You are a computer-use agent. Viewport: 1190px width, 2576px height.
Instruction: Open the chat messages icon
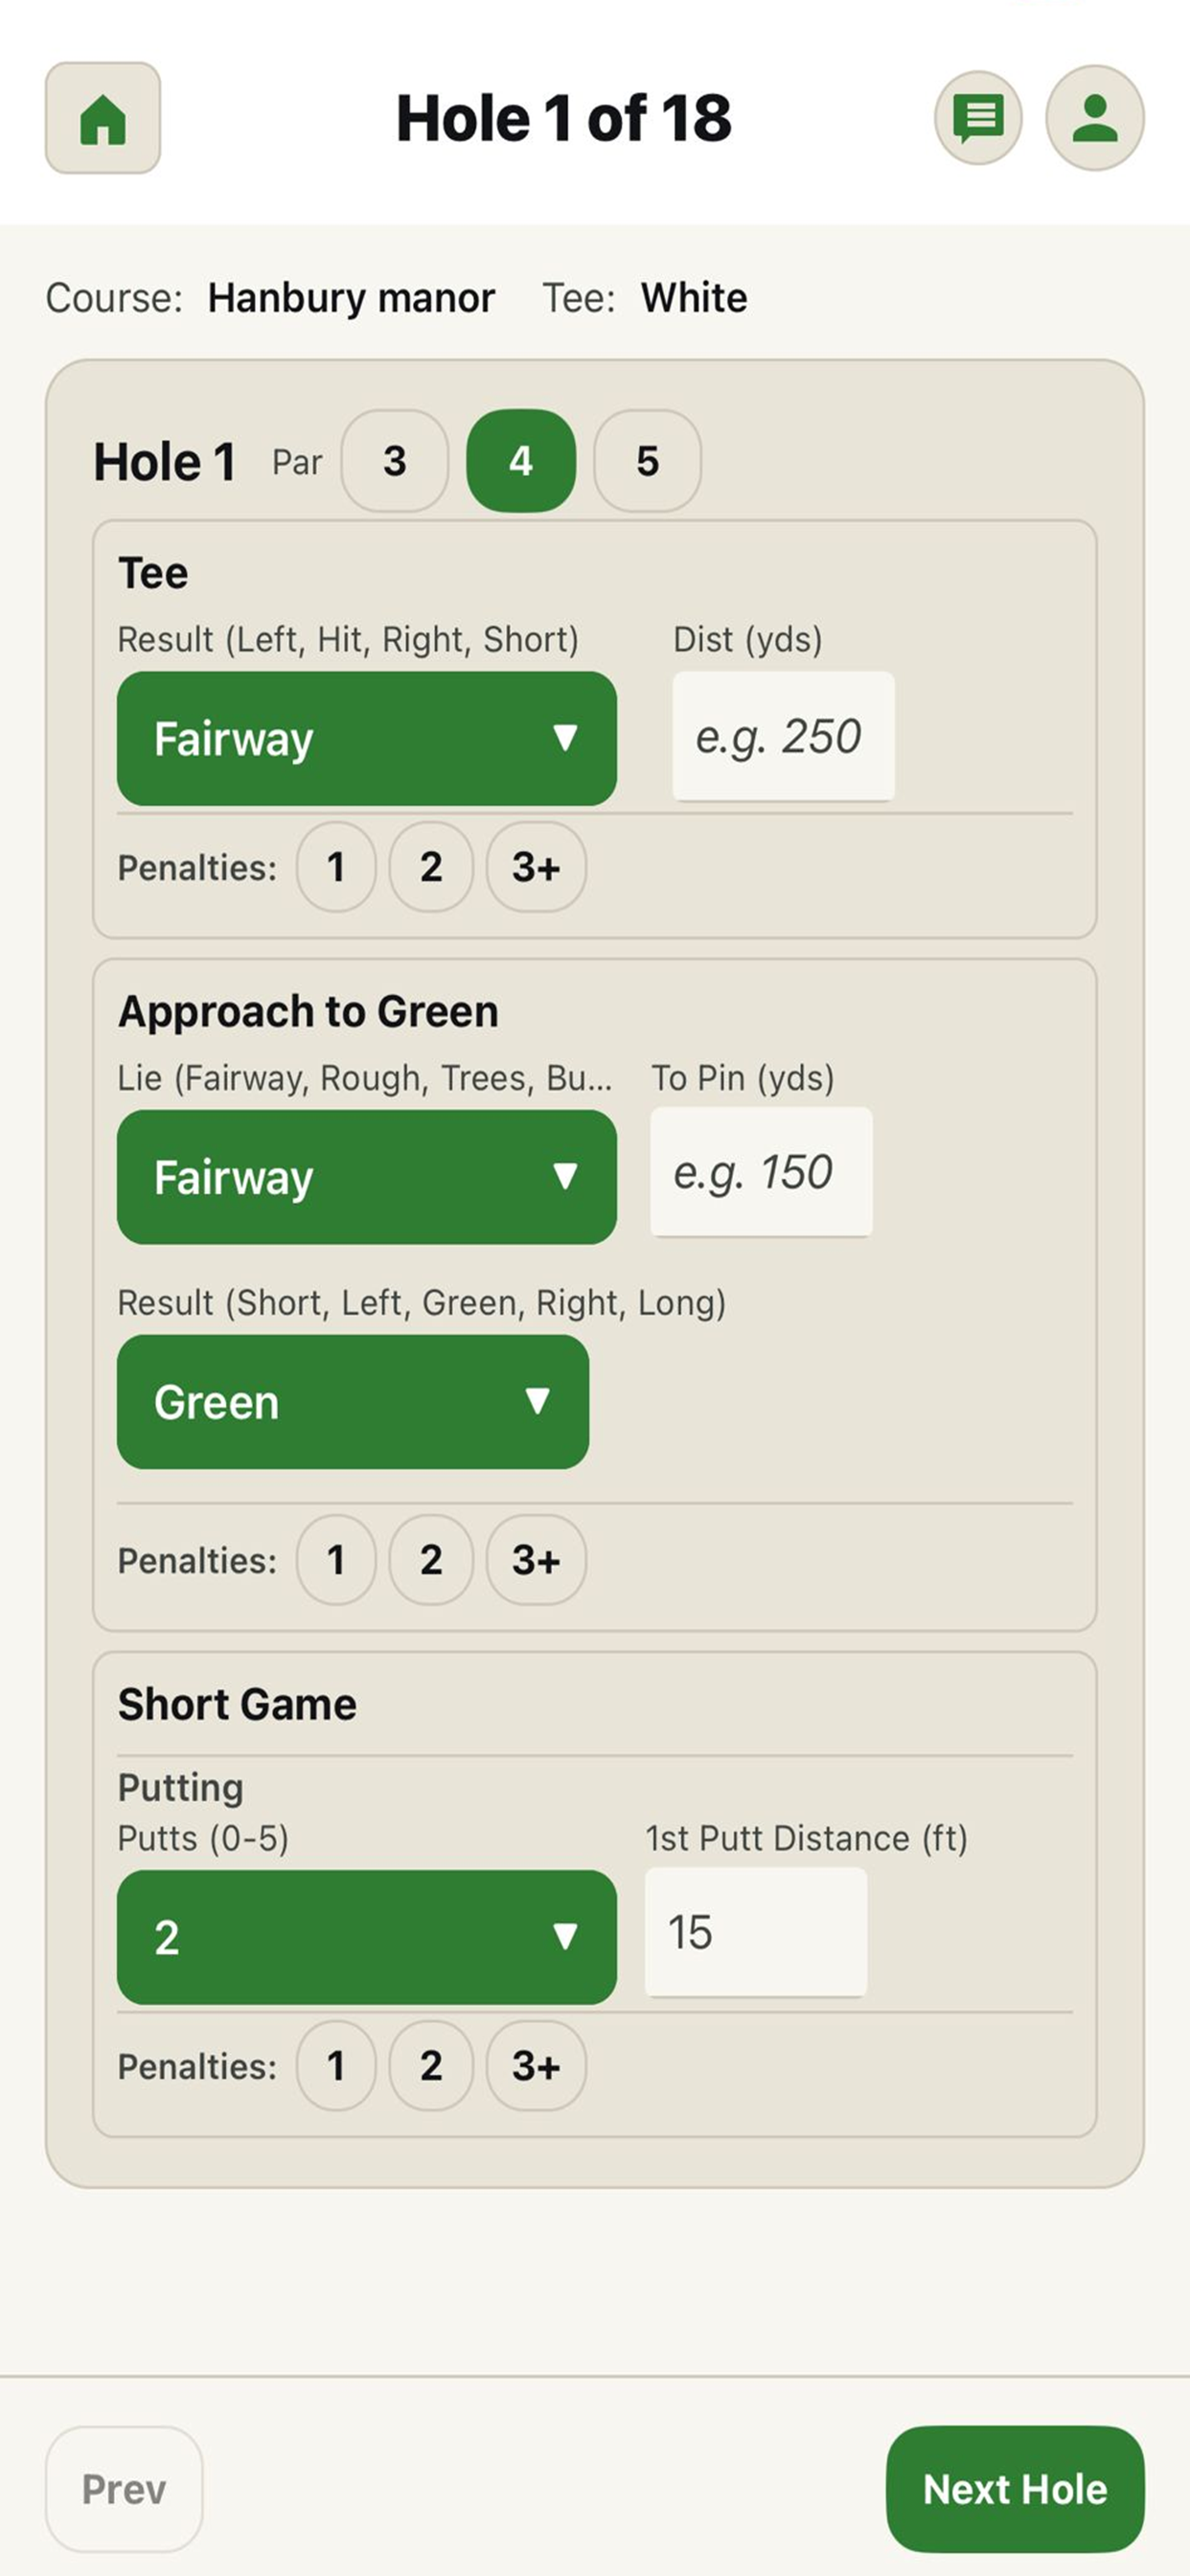[978, 118]
